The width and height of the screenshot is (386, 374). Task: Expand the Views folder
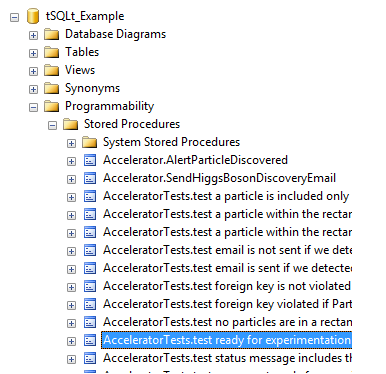(33, 71)
